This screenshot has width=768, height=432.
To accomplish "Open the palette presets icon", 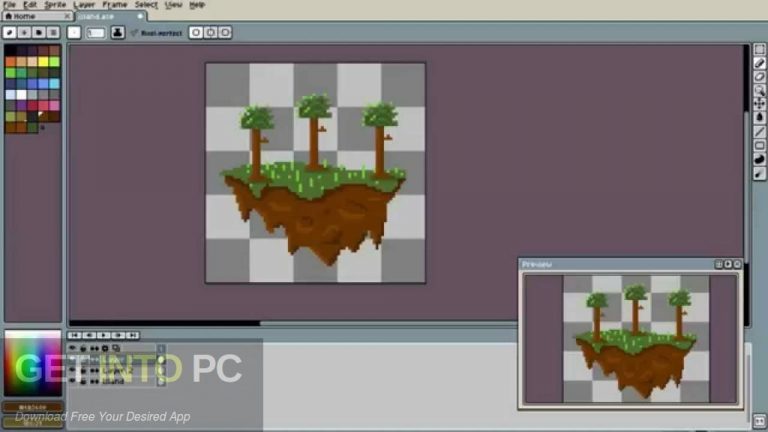I will tap(39, 33).
